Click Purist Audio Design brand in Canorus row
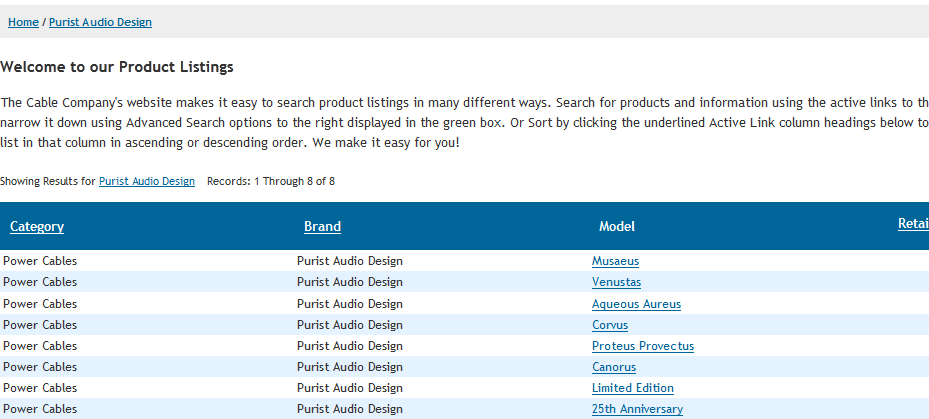Image resolution: width=929 pixels, height=419 pixels. [x=350, y=366]
